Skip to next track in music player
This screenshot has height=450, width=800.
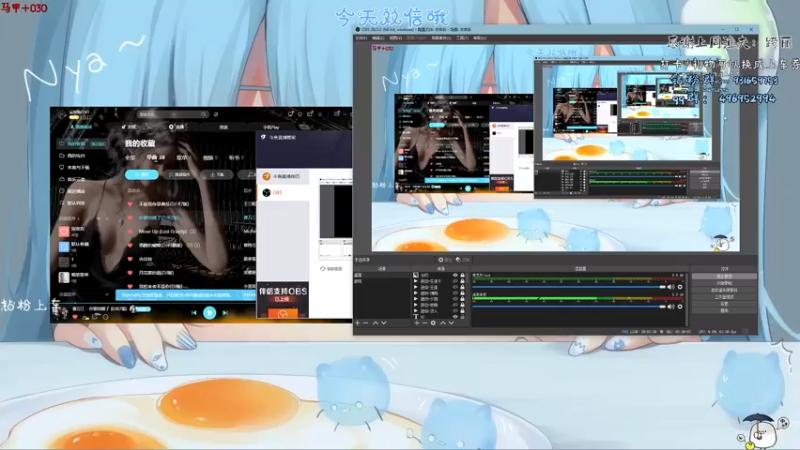click(225, 313)
